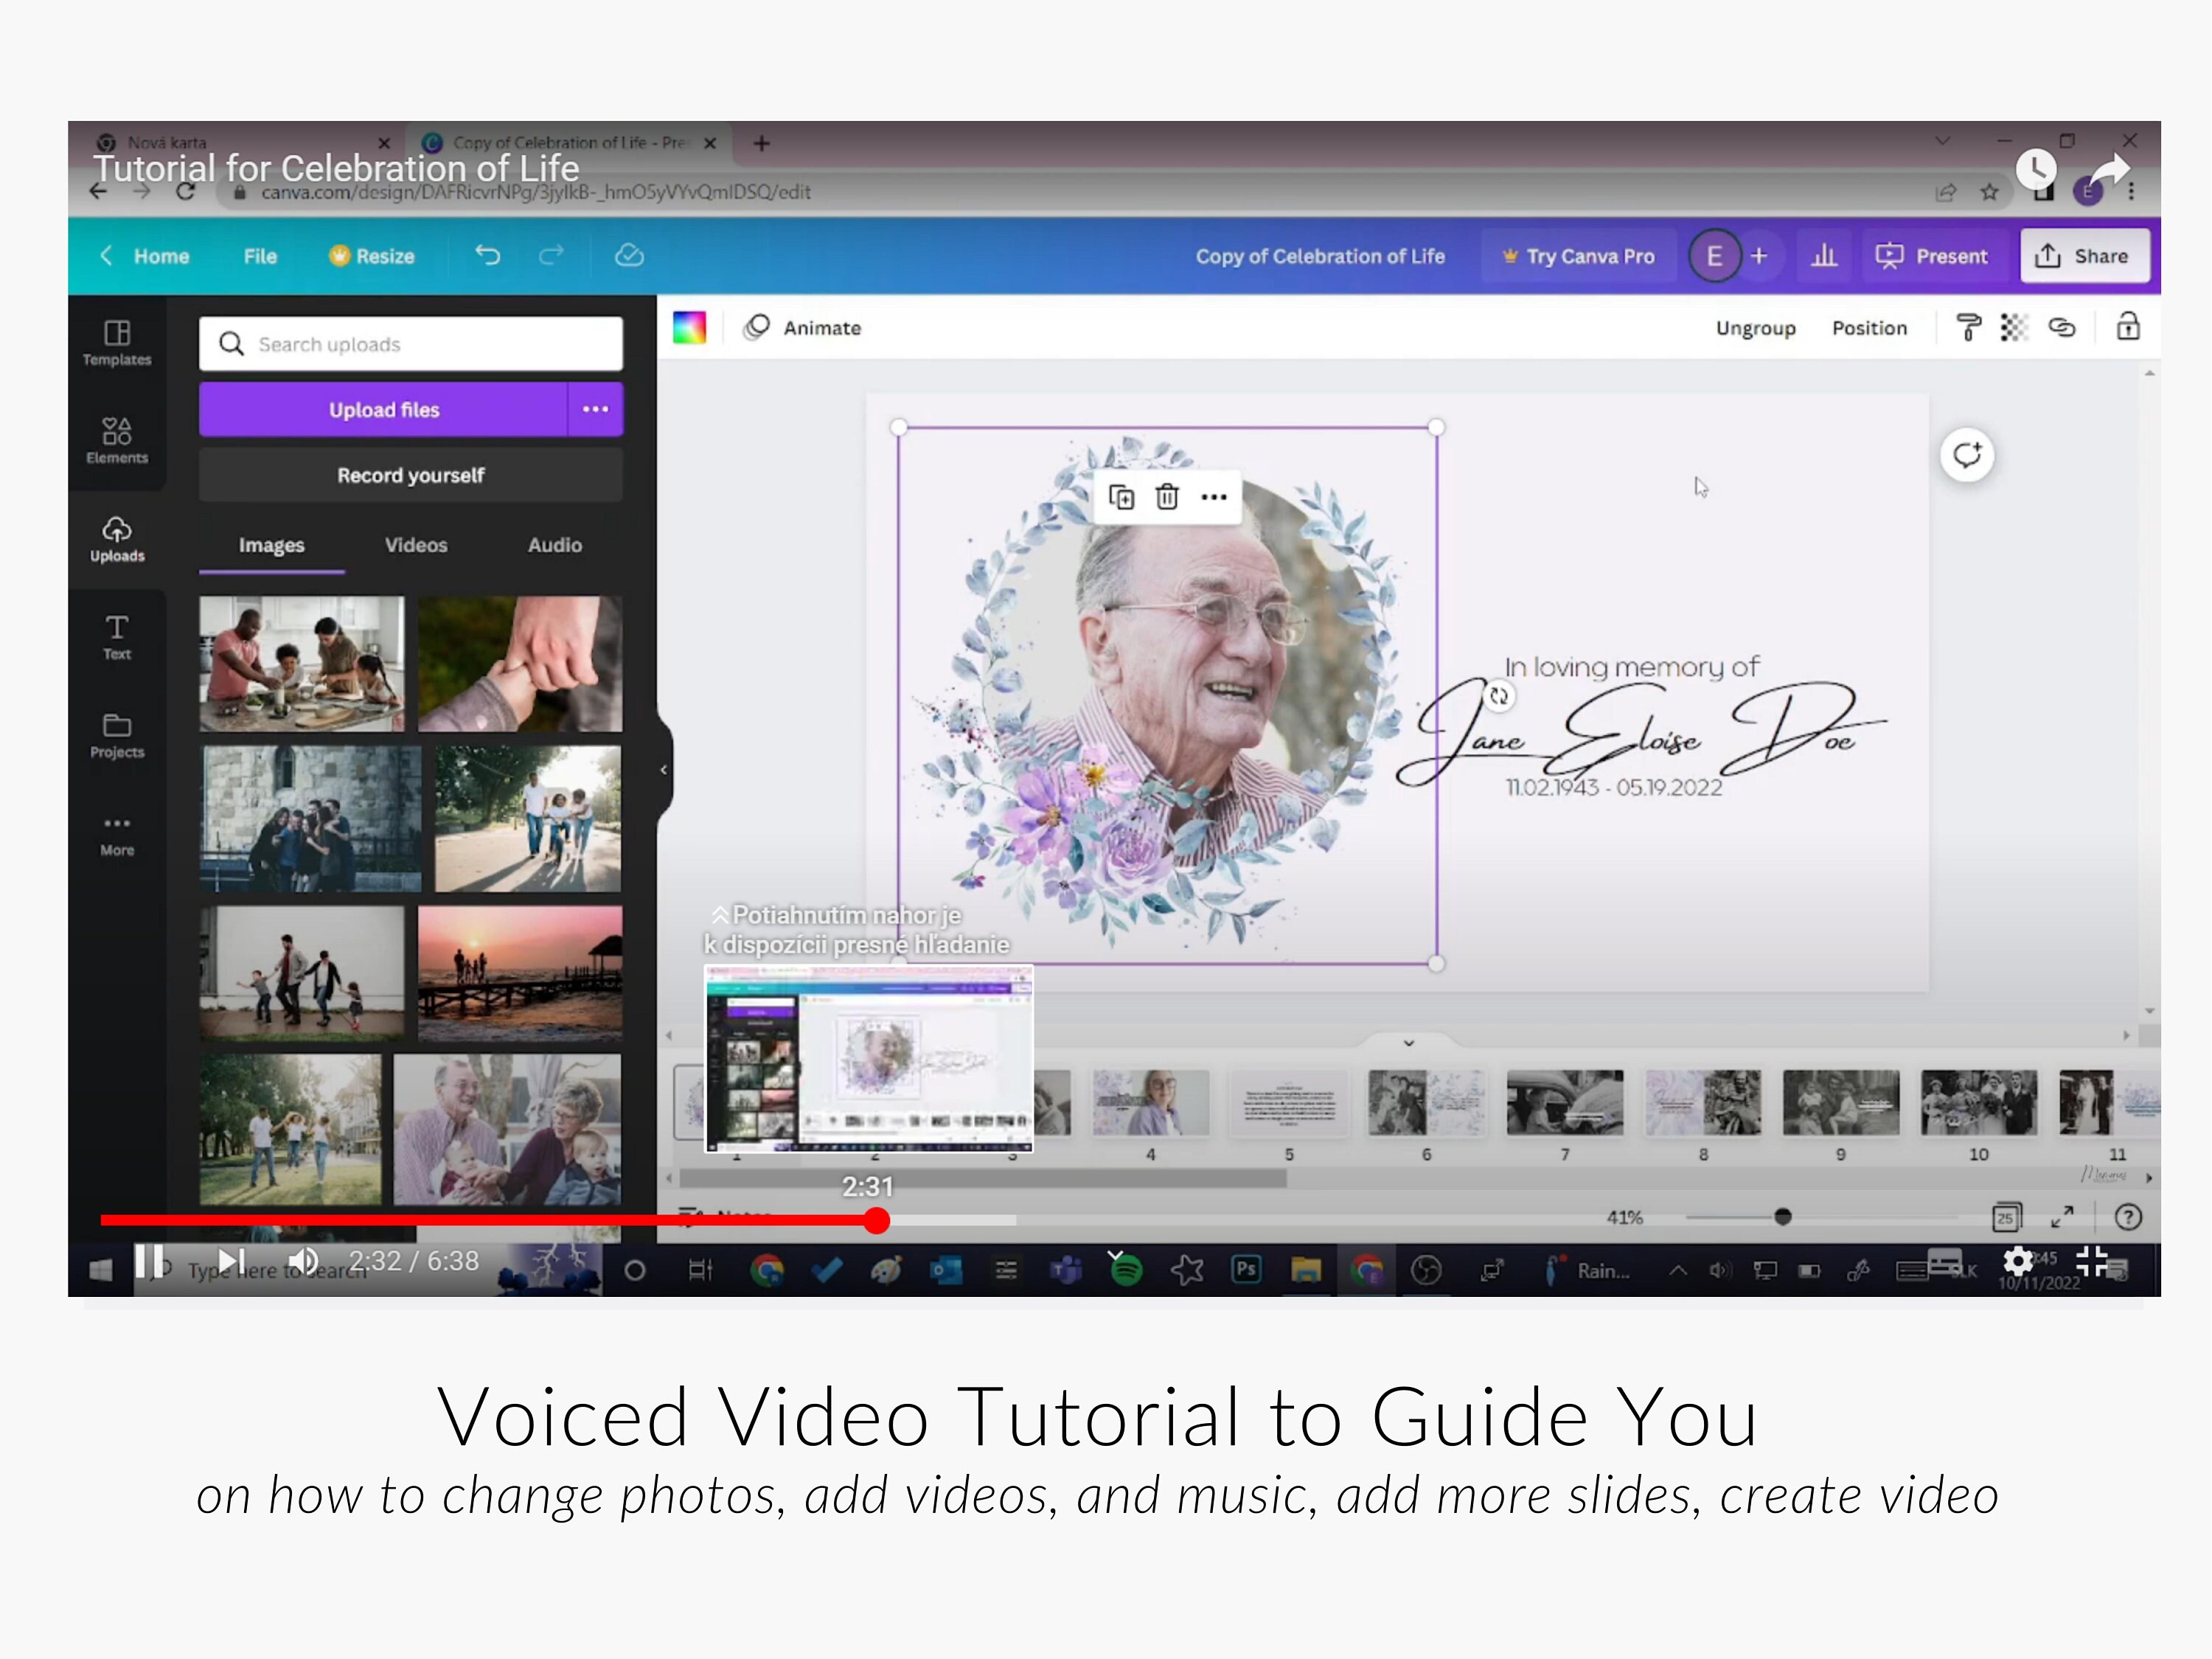2212x1659 pixels.
Task: Open the Insights bar chart icon
Action: (1824, 256)
